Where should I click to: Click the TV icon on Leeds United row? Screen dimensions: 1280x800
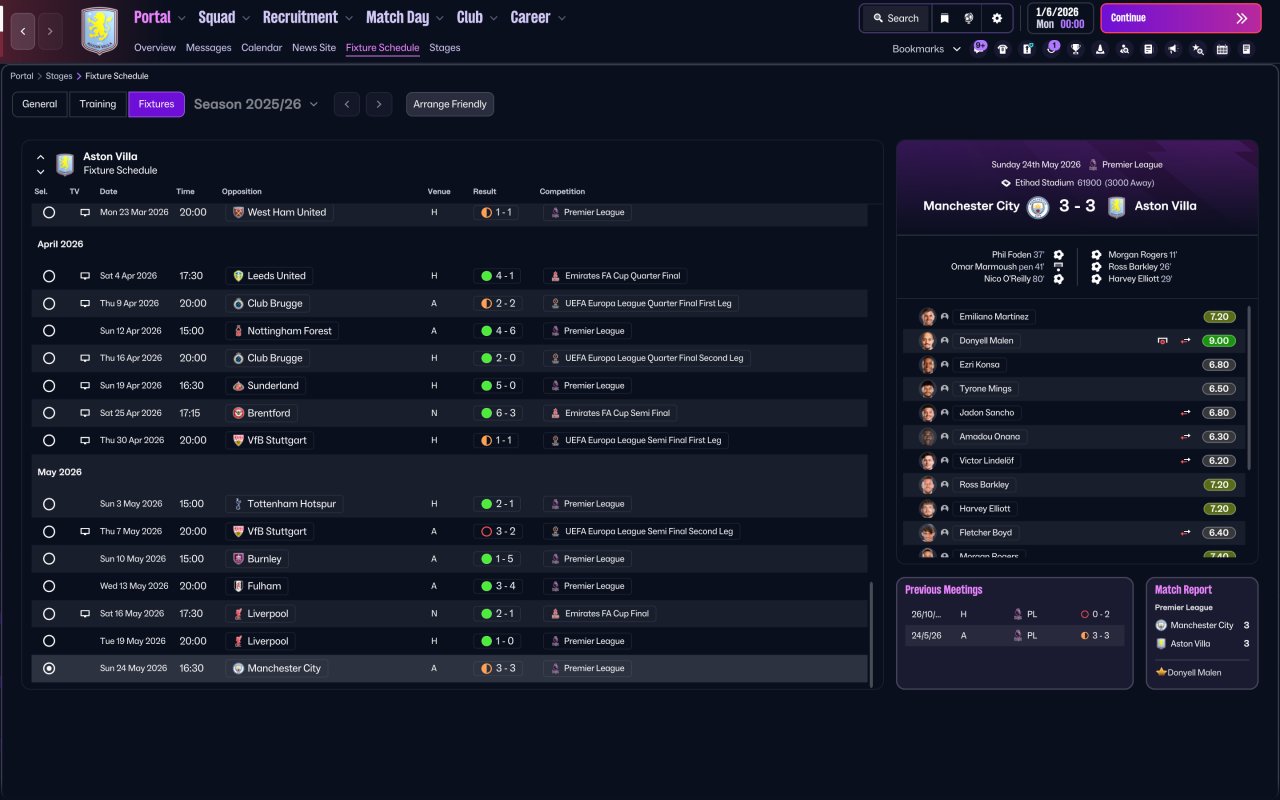click(x=85, y=276)
